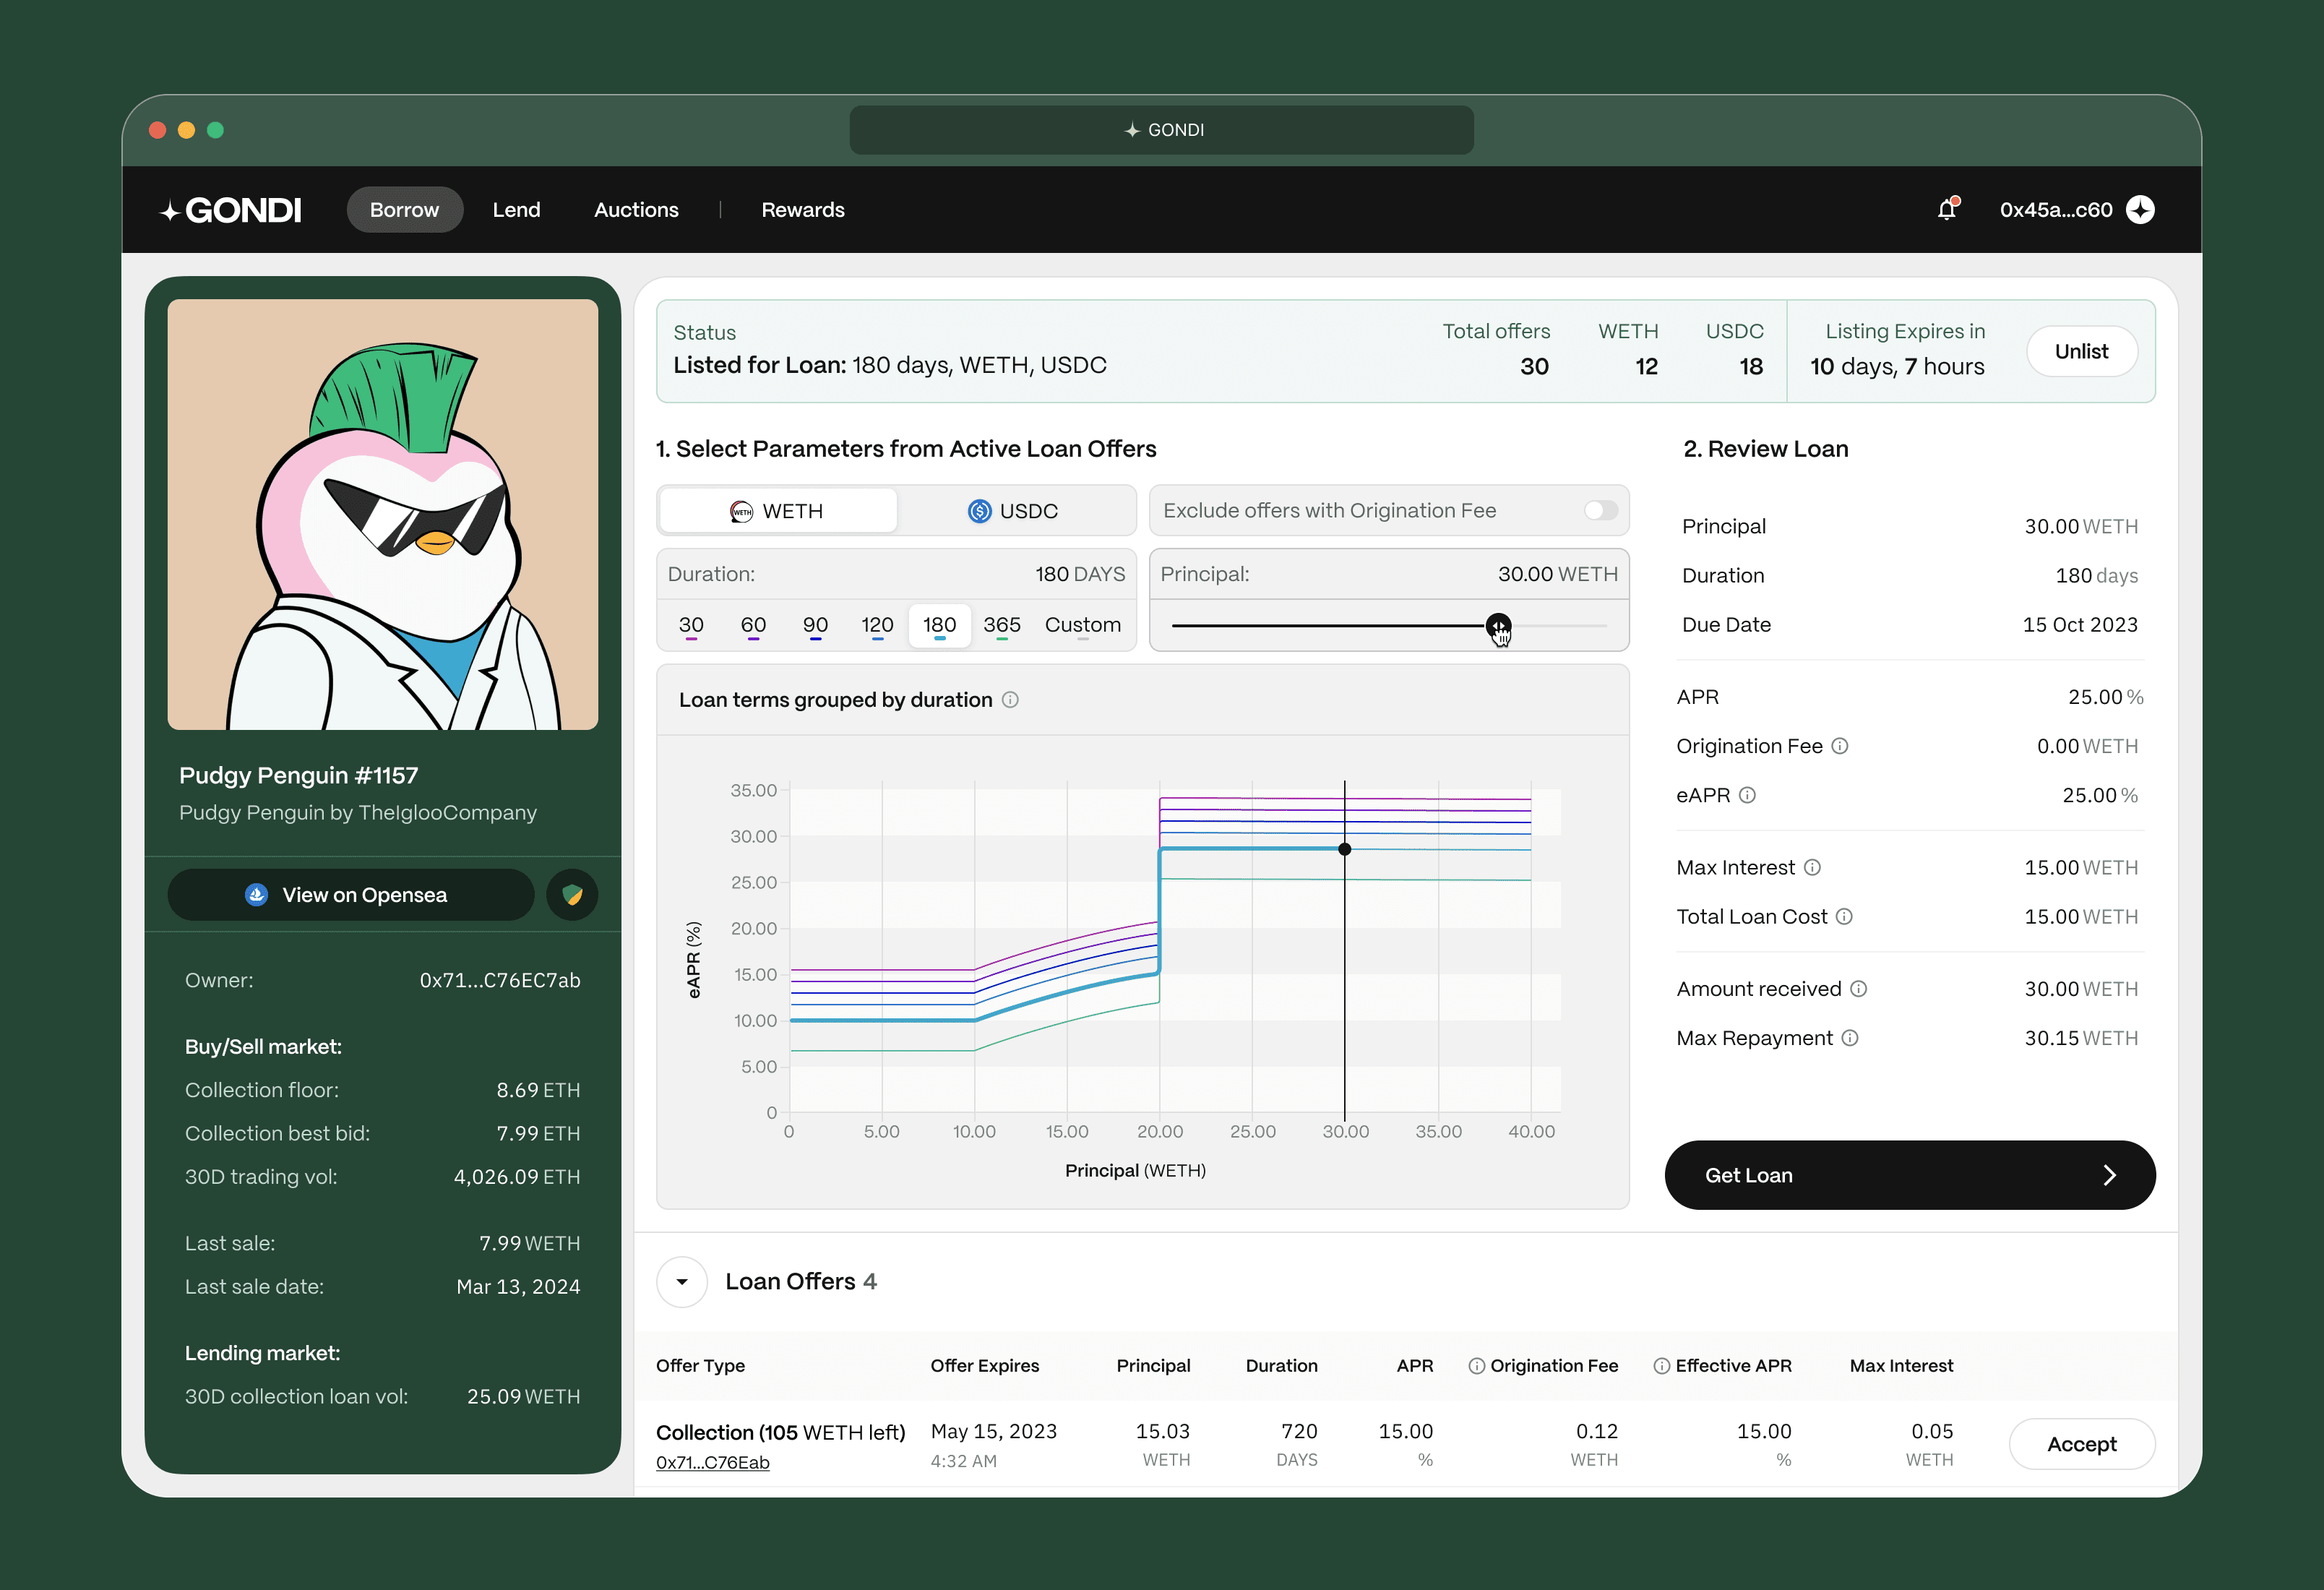Viewport: 2324px width, 1590px height.
Task: Select 180 days duration
Action: (x=939, y=626)
